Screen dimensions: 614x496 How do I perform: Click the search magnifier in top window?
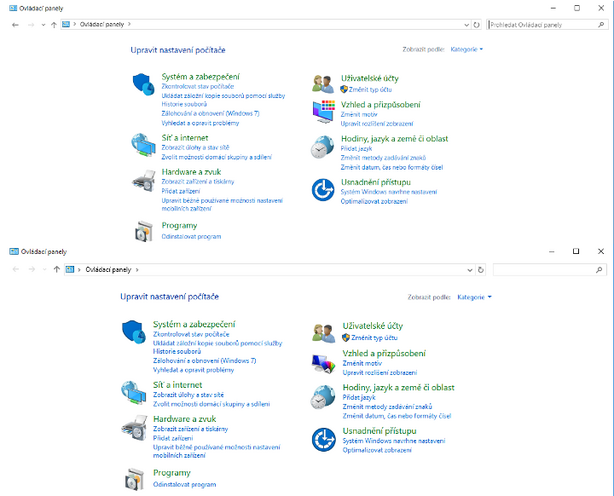(601, 25)
